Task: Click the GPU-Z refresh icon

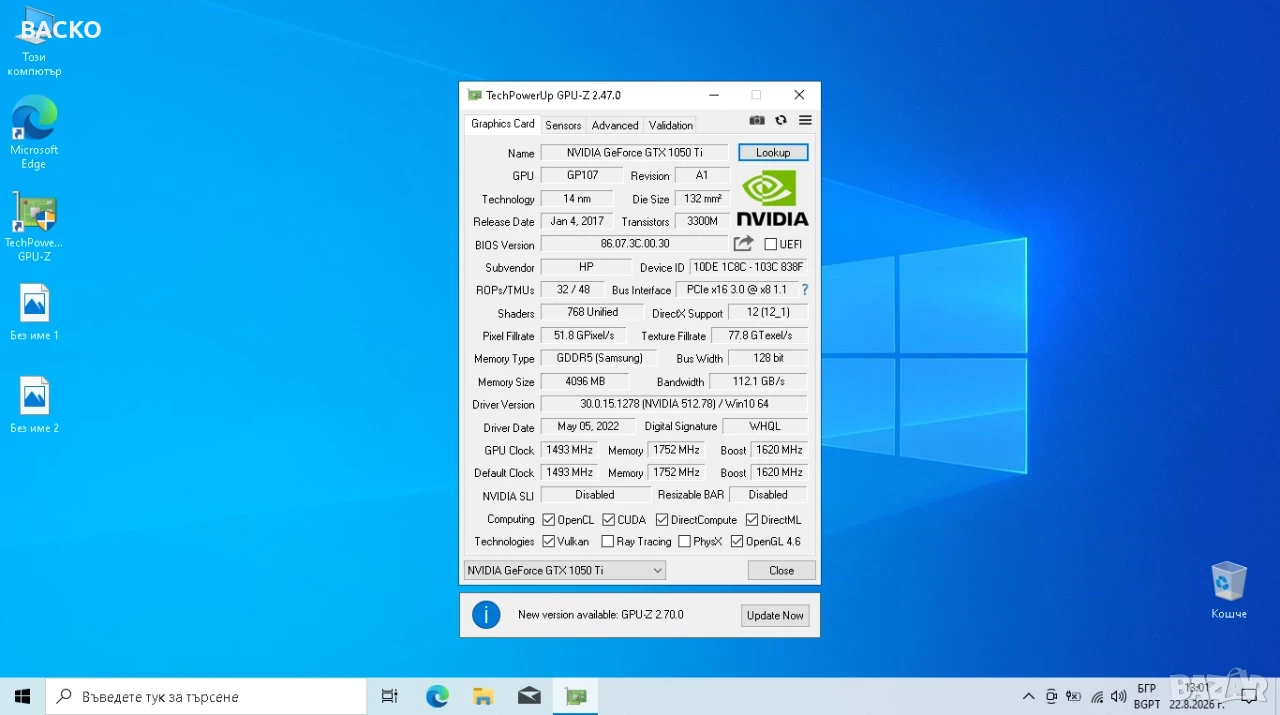Action: pyautogui.click(x=781, y=120)
